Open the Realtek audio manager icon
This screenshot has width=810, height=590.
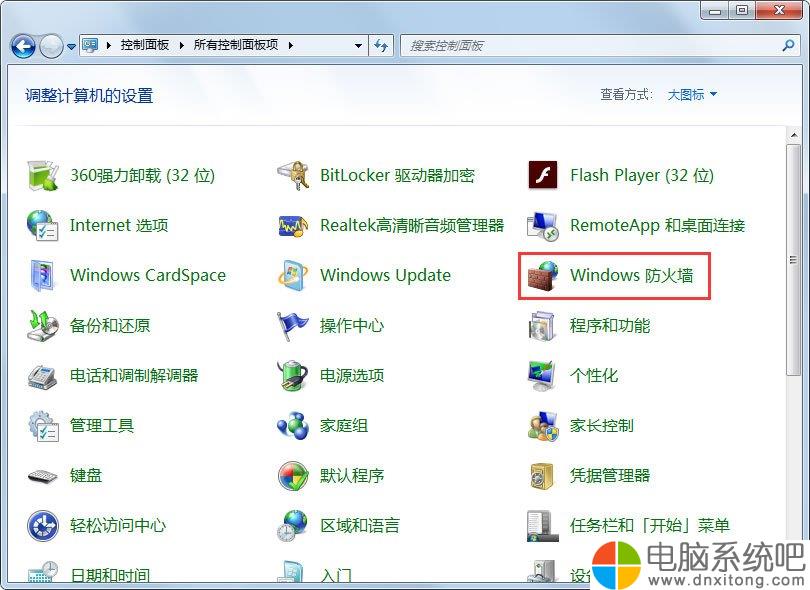[293, 225]
